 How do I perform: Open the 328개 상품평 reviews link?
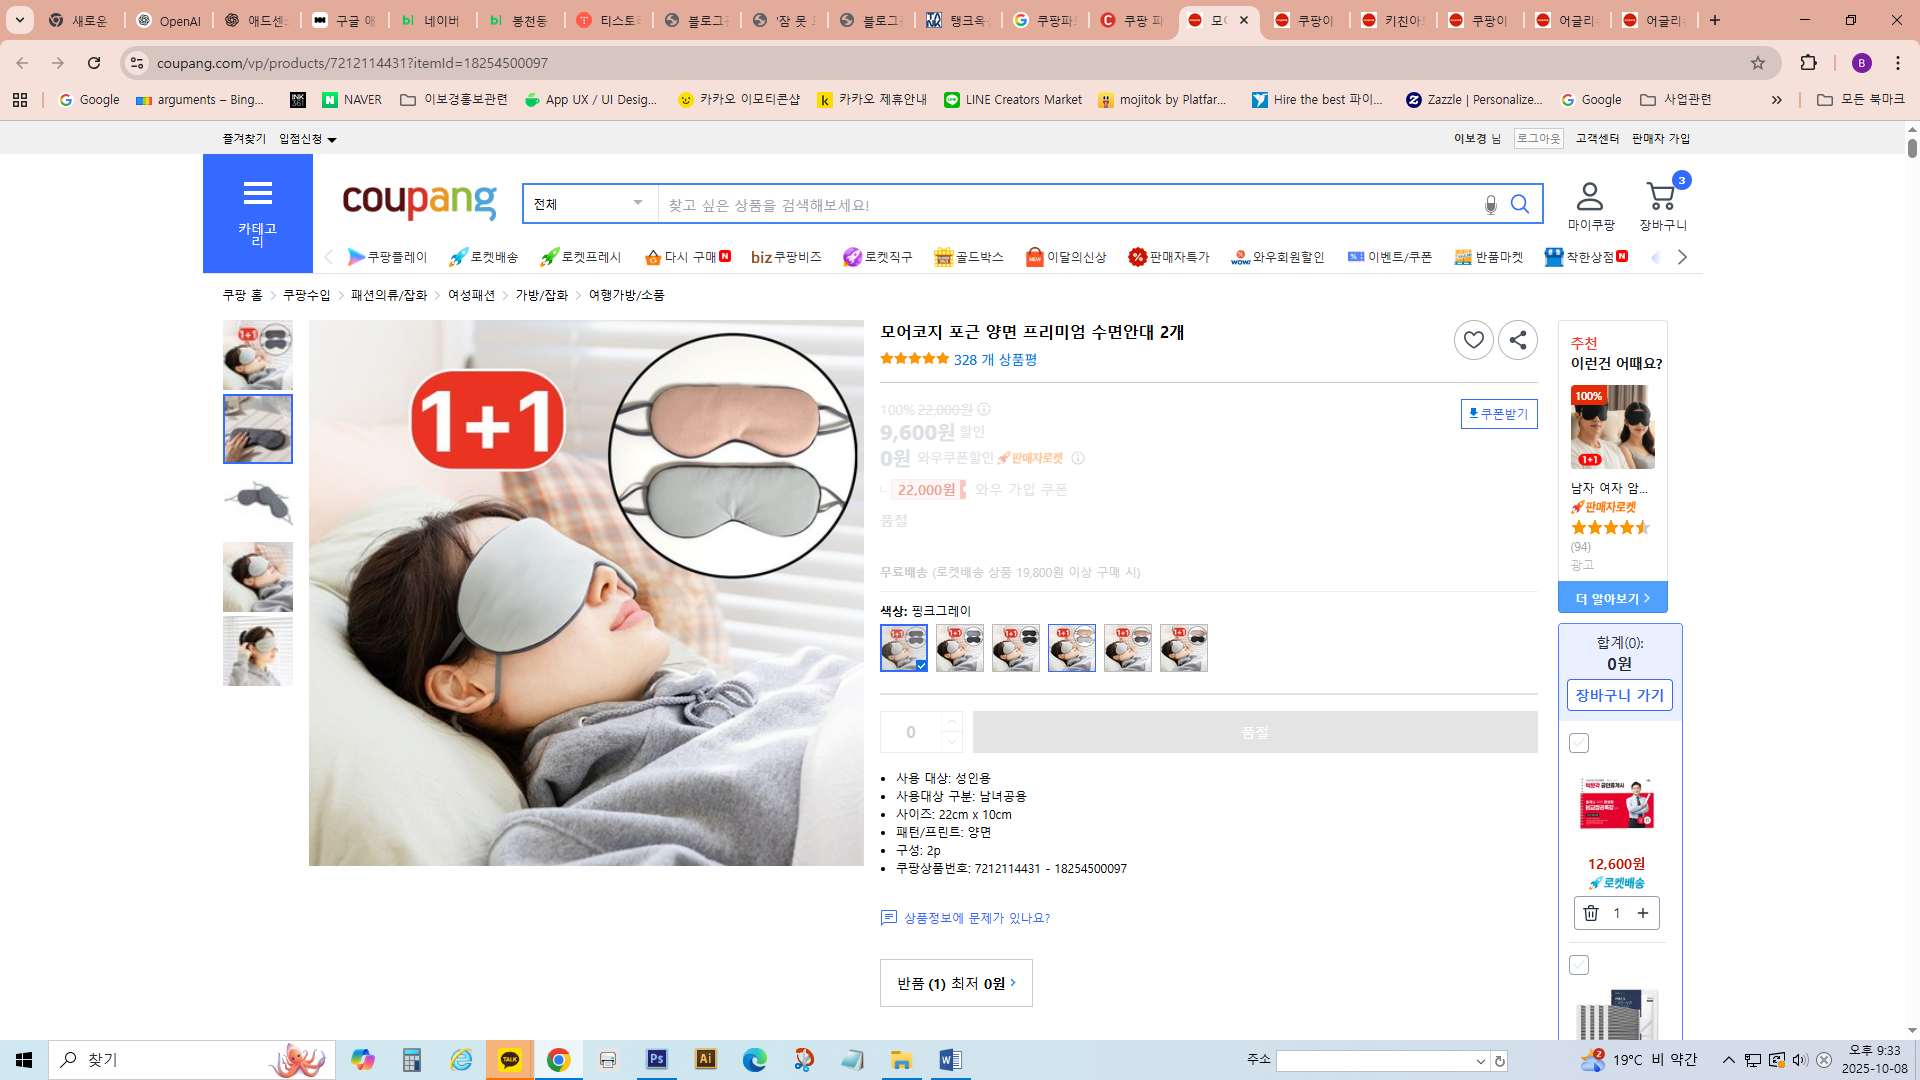pyautogui.click(x=993, y=360)
